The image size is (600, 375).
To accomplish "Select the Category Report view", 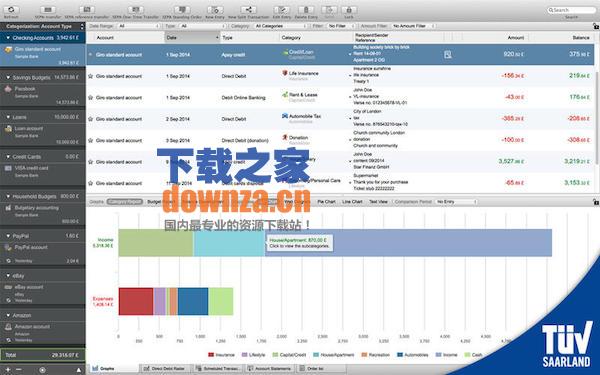I will 125,202.
